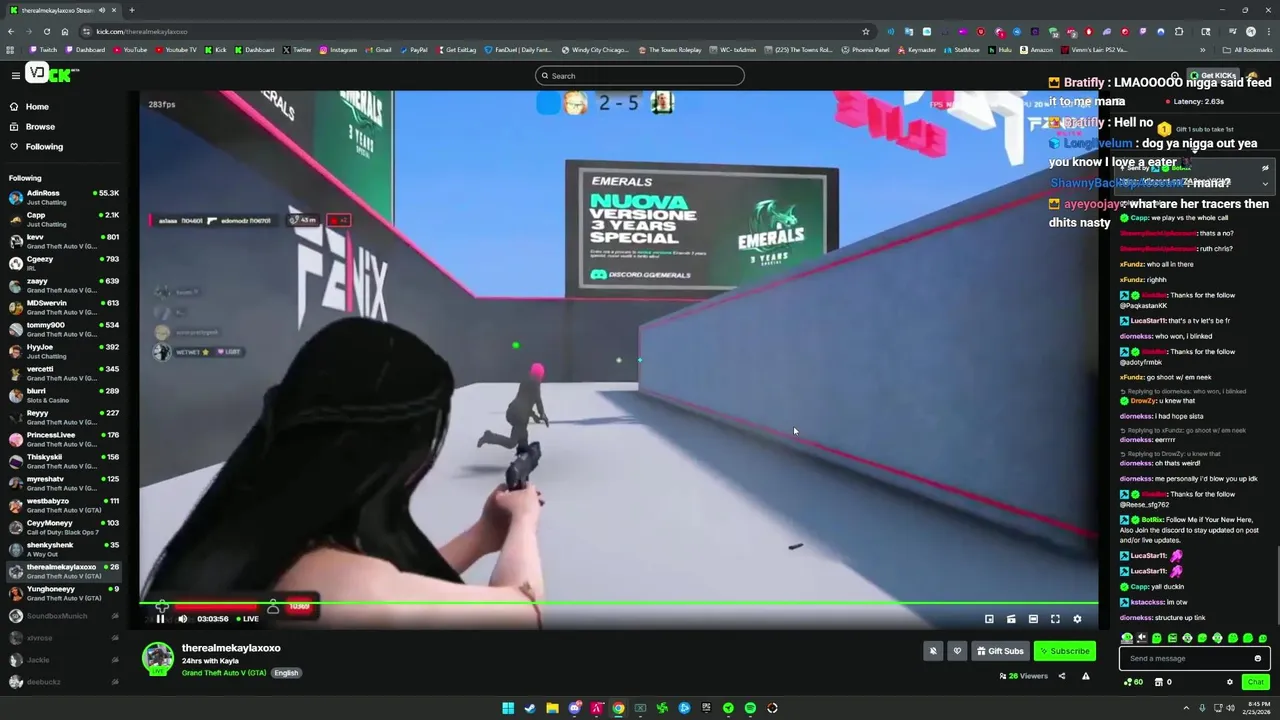Open Twitch bookmark
The height and width of the screenshot is (720, 1280).
tap(43, 50)
